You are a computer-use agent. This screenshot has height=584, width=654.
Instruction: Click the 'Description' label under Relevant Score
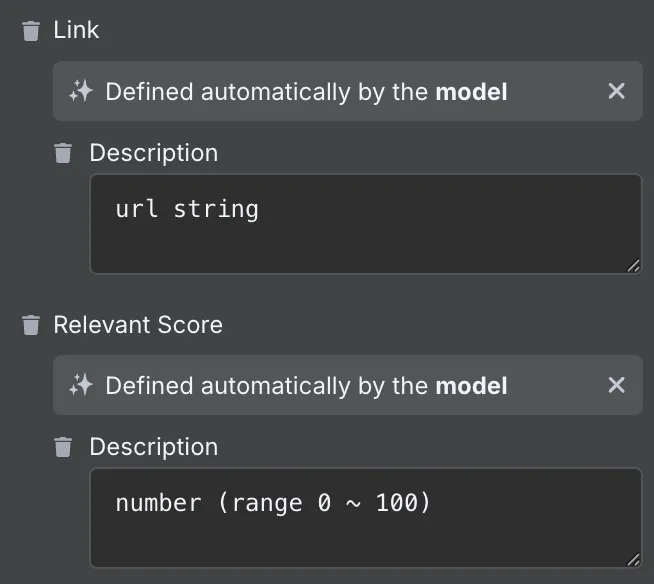(154, 447)
